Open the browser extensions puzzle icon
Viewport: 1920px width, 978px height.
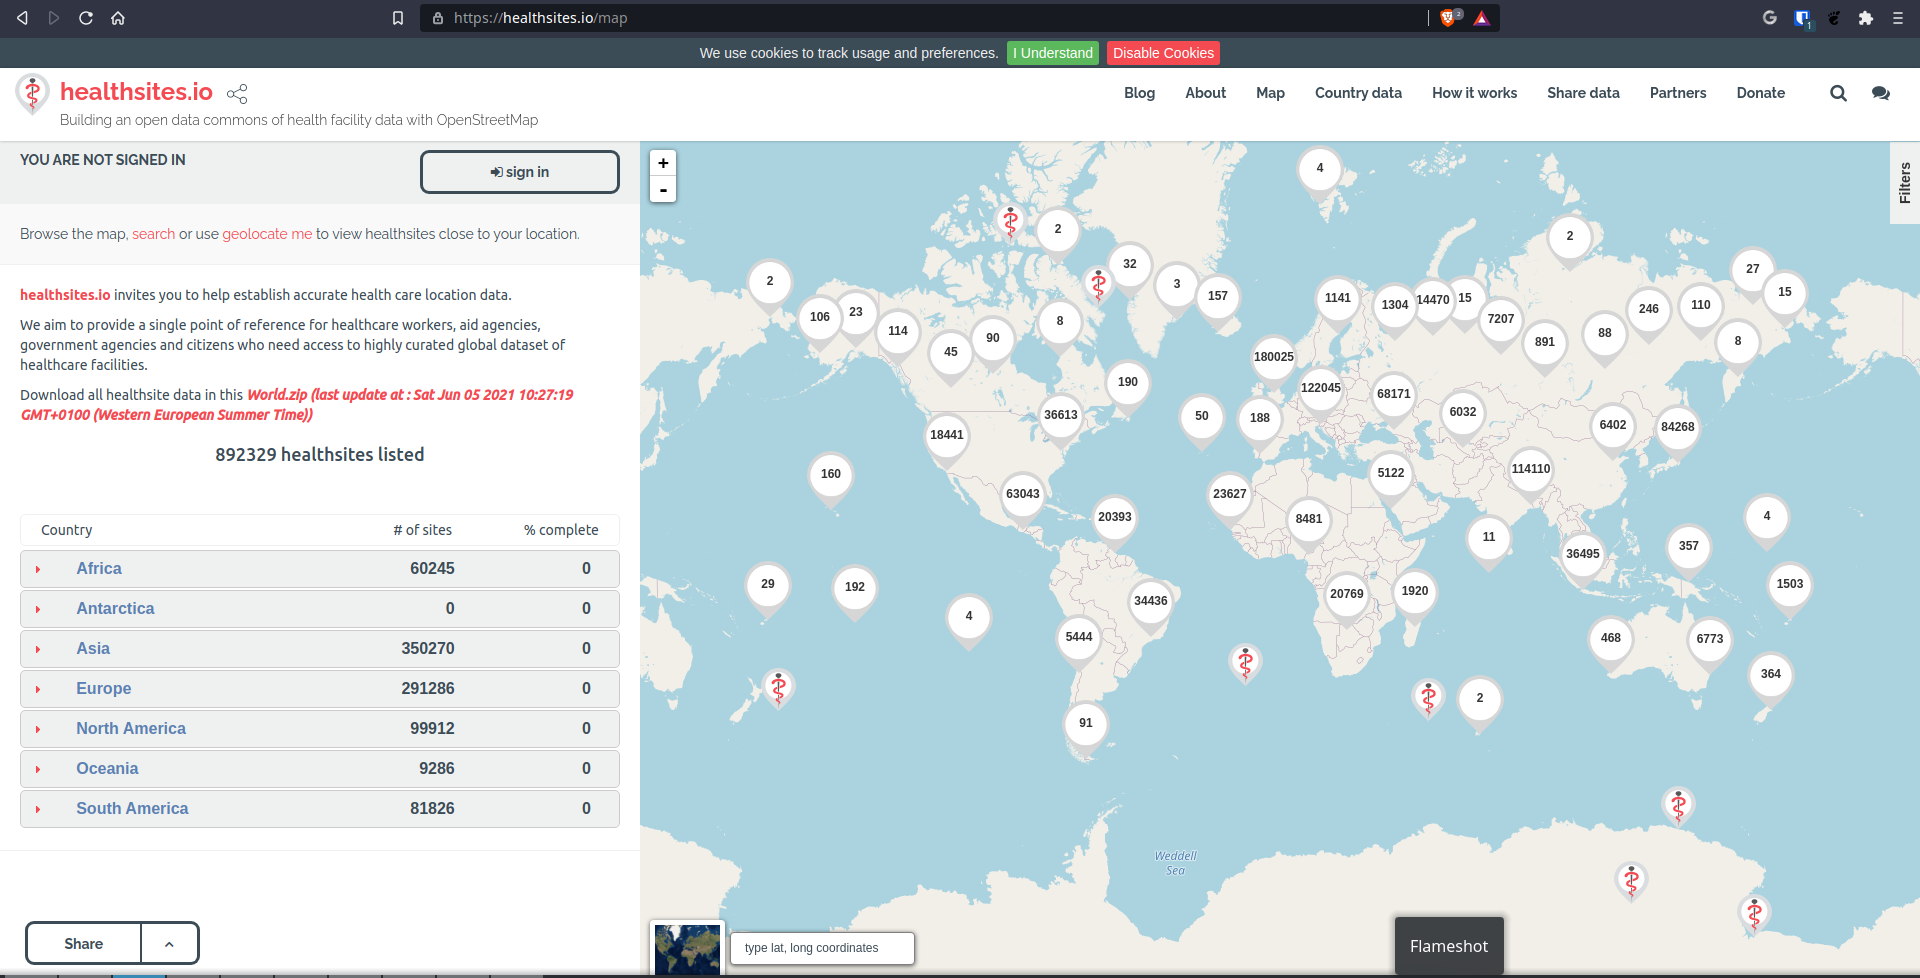(1865, 18)
